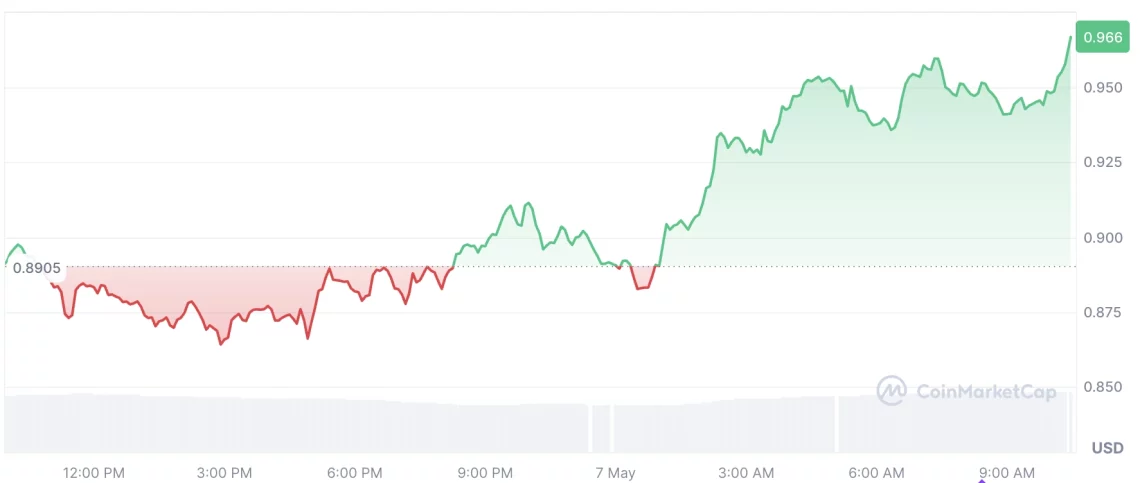Select the 12:00 PM time axis label
The image size is (1140, 483).
94,472
